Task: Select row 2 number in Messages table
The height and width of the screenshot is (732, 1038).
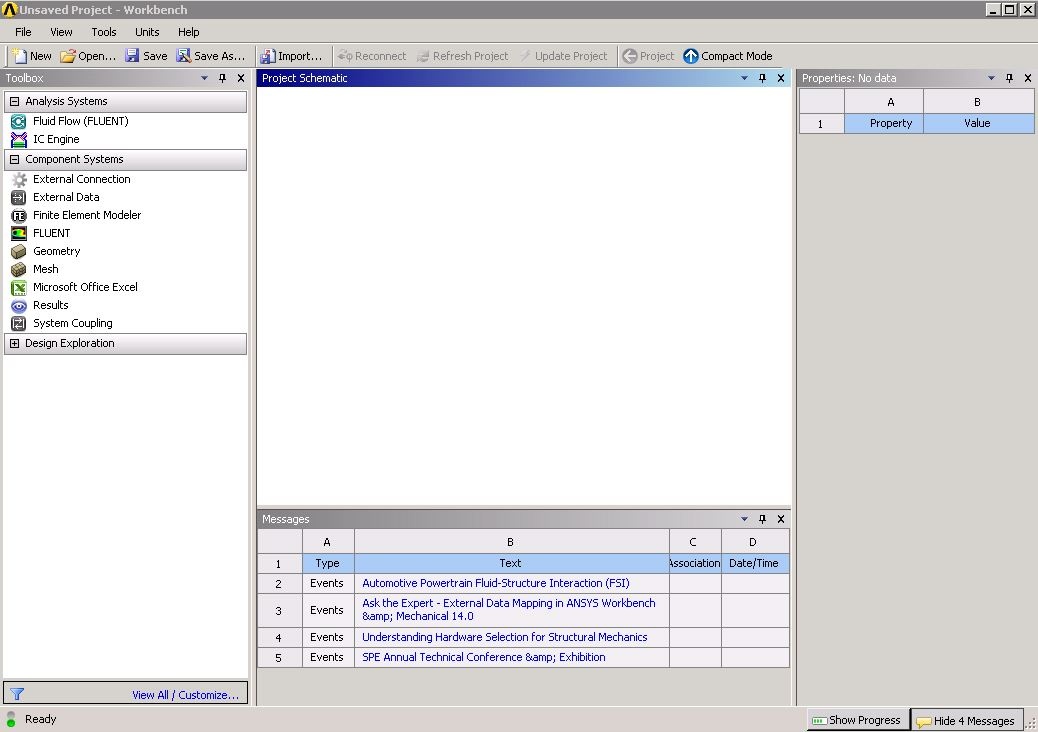Action: (x=279, y=584)
